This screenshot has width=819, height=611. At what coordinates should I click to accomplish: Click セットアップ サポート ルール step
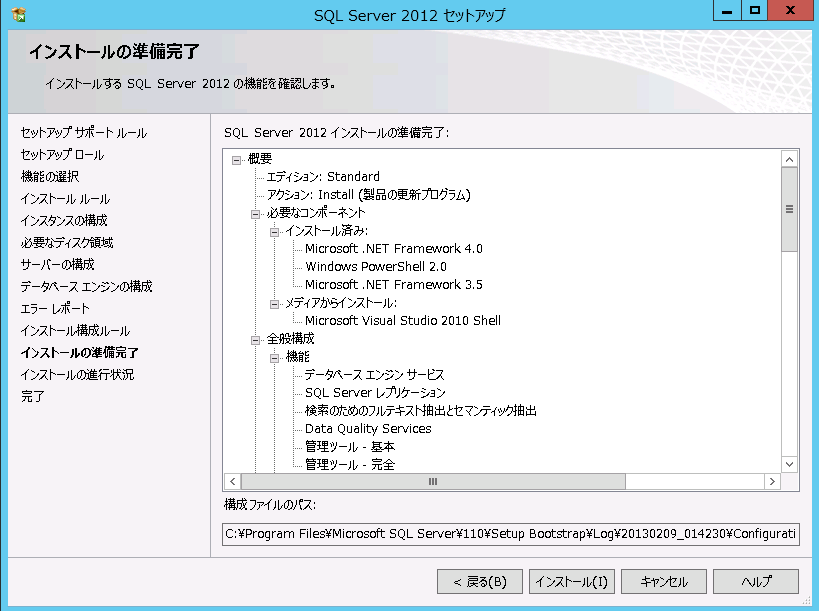click(84, 133)
